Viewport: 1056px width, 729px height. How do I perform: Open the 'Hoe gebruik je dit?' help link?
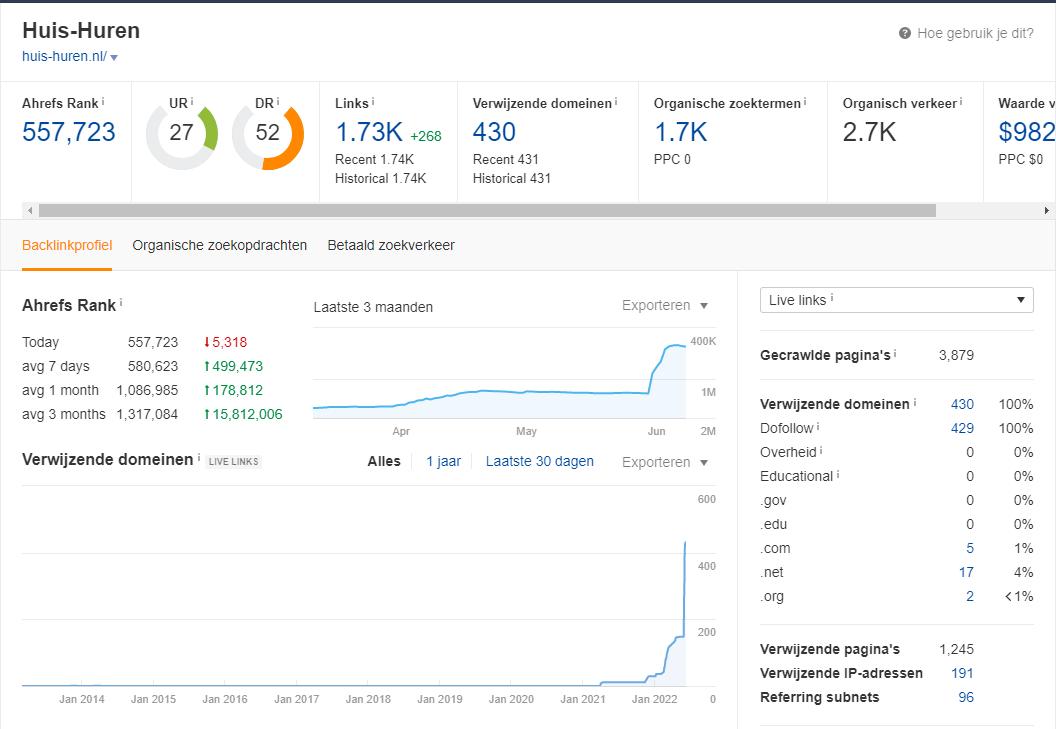tap(975, 33)
